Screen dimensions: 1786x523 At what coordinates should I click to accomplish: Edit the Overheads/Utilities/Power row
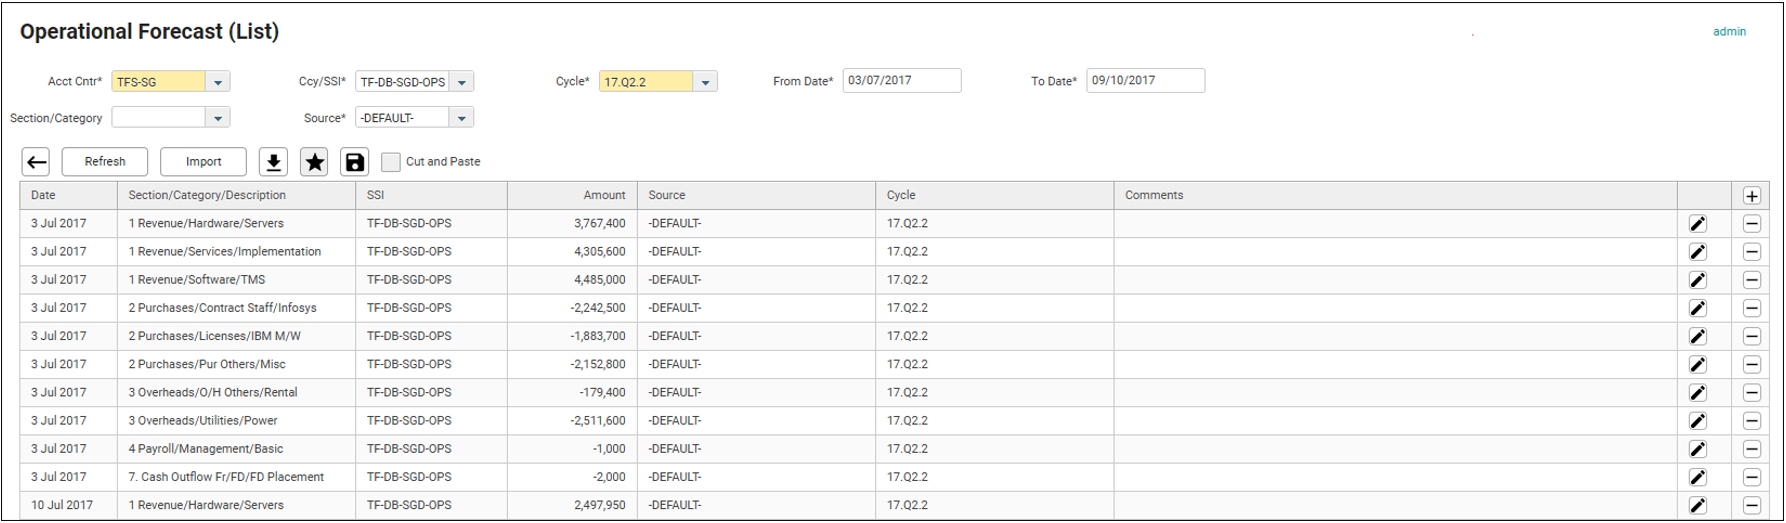pos(1697,421)
